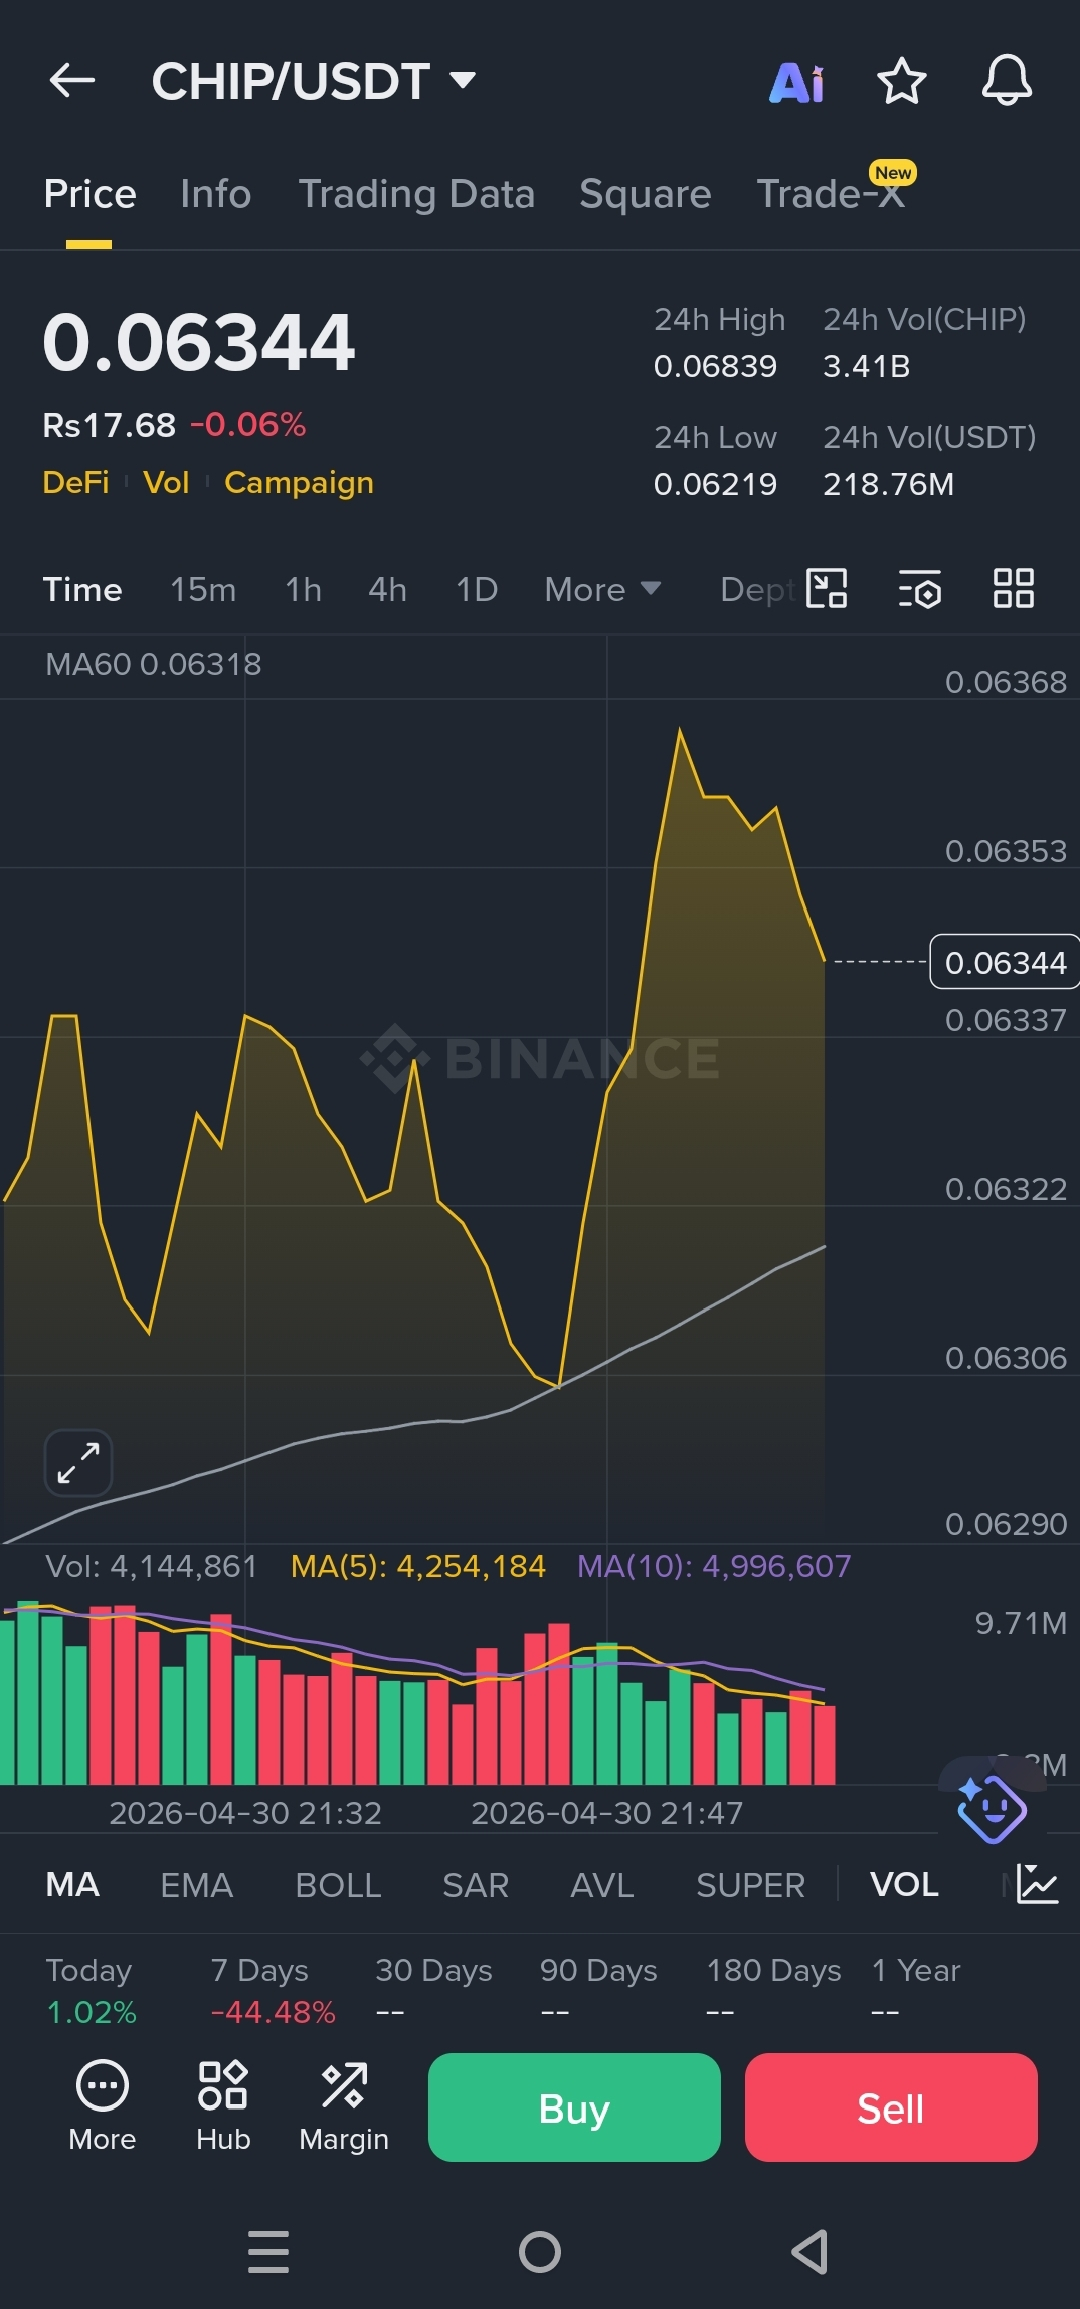The height and width of the screenshot is (2309, 1080).
Task: Open CHIP/USDT pair selector dropdown
Action: (313, 81)
